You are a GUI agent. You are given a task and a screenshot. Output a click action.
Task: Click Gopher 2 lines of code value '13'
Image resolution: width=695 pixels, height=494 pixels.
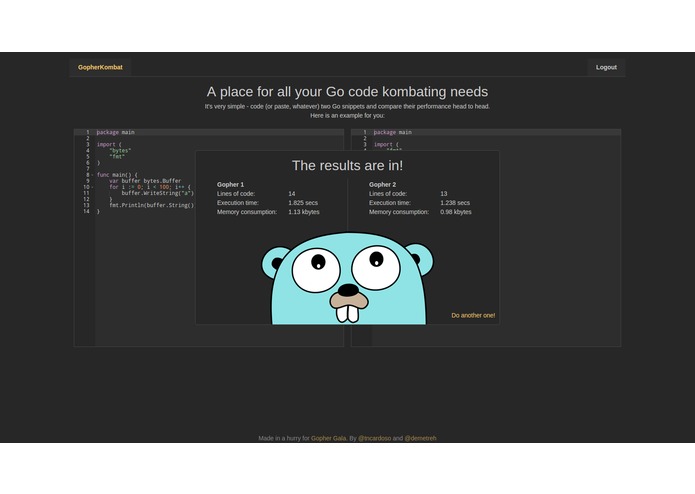coord(444,194)
